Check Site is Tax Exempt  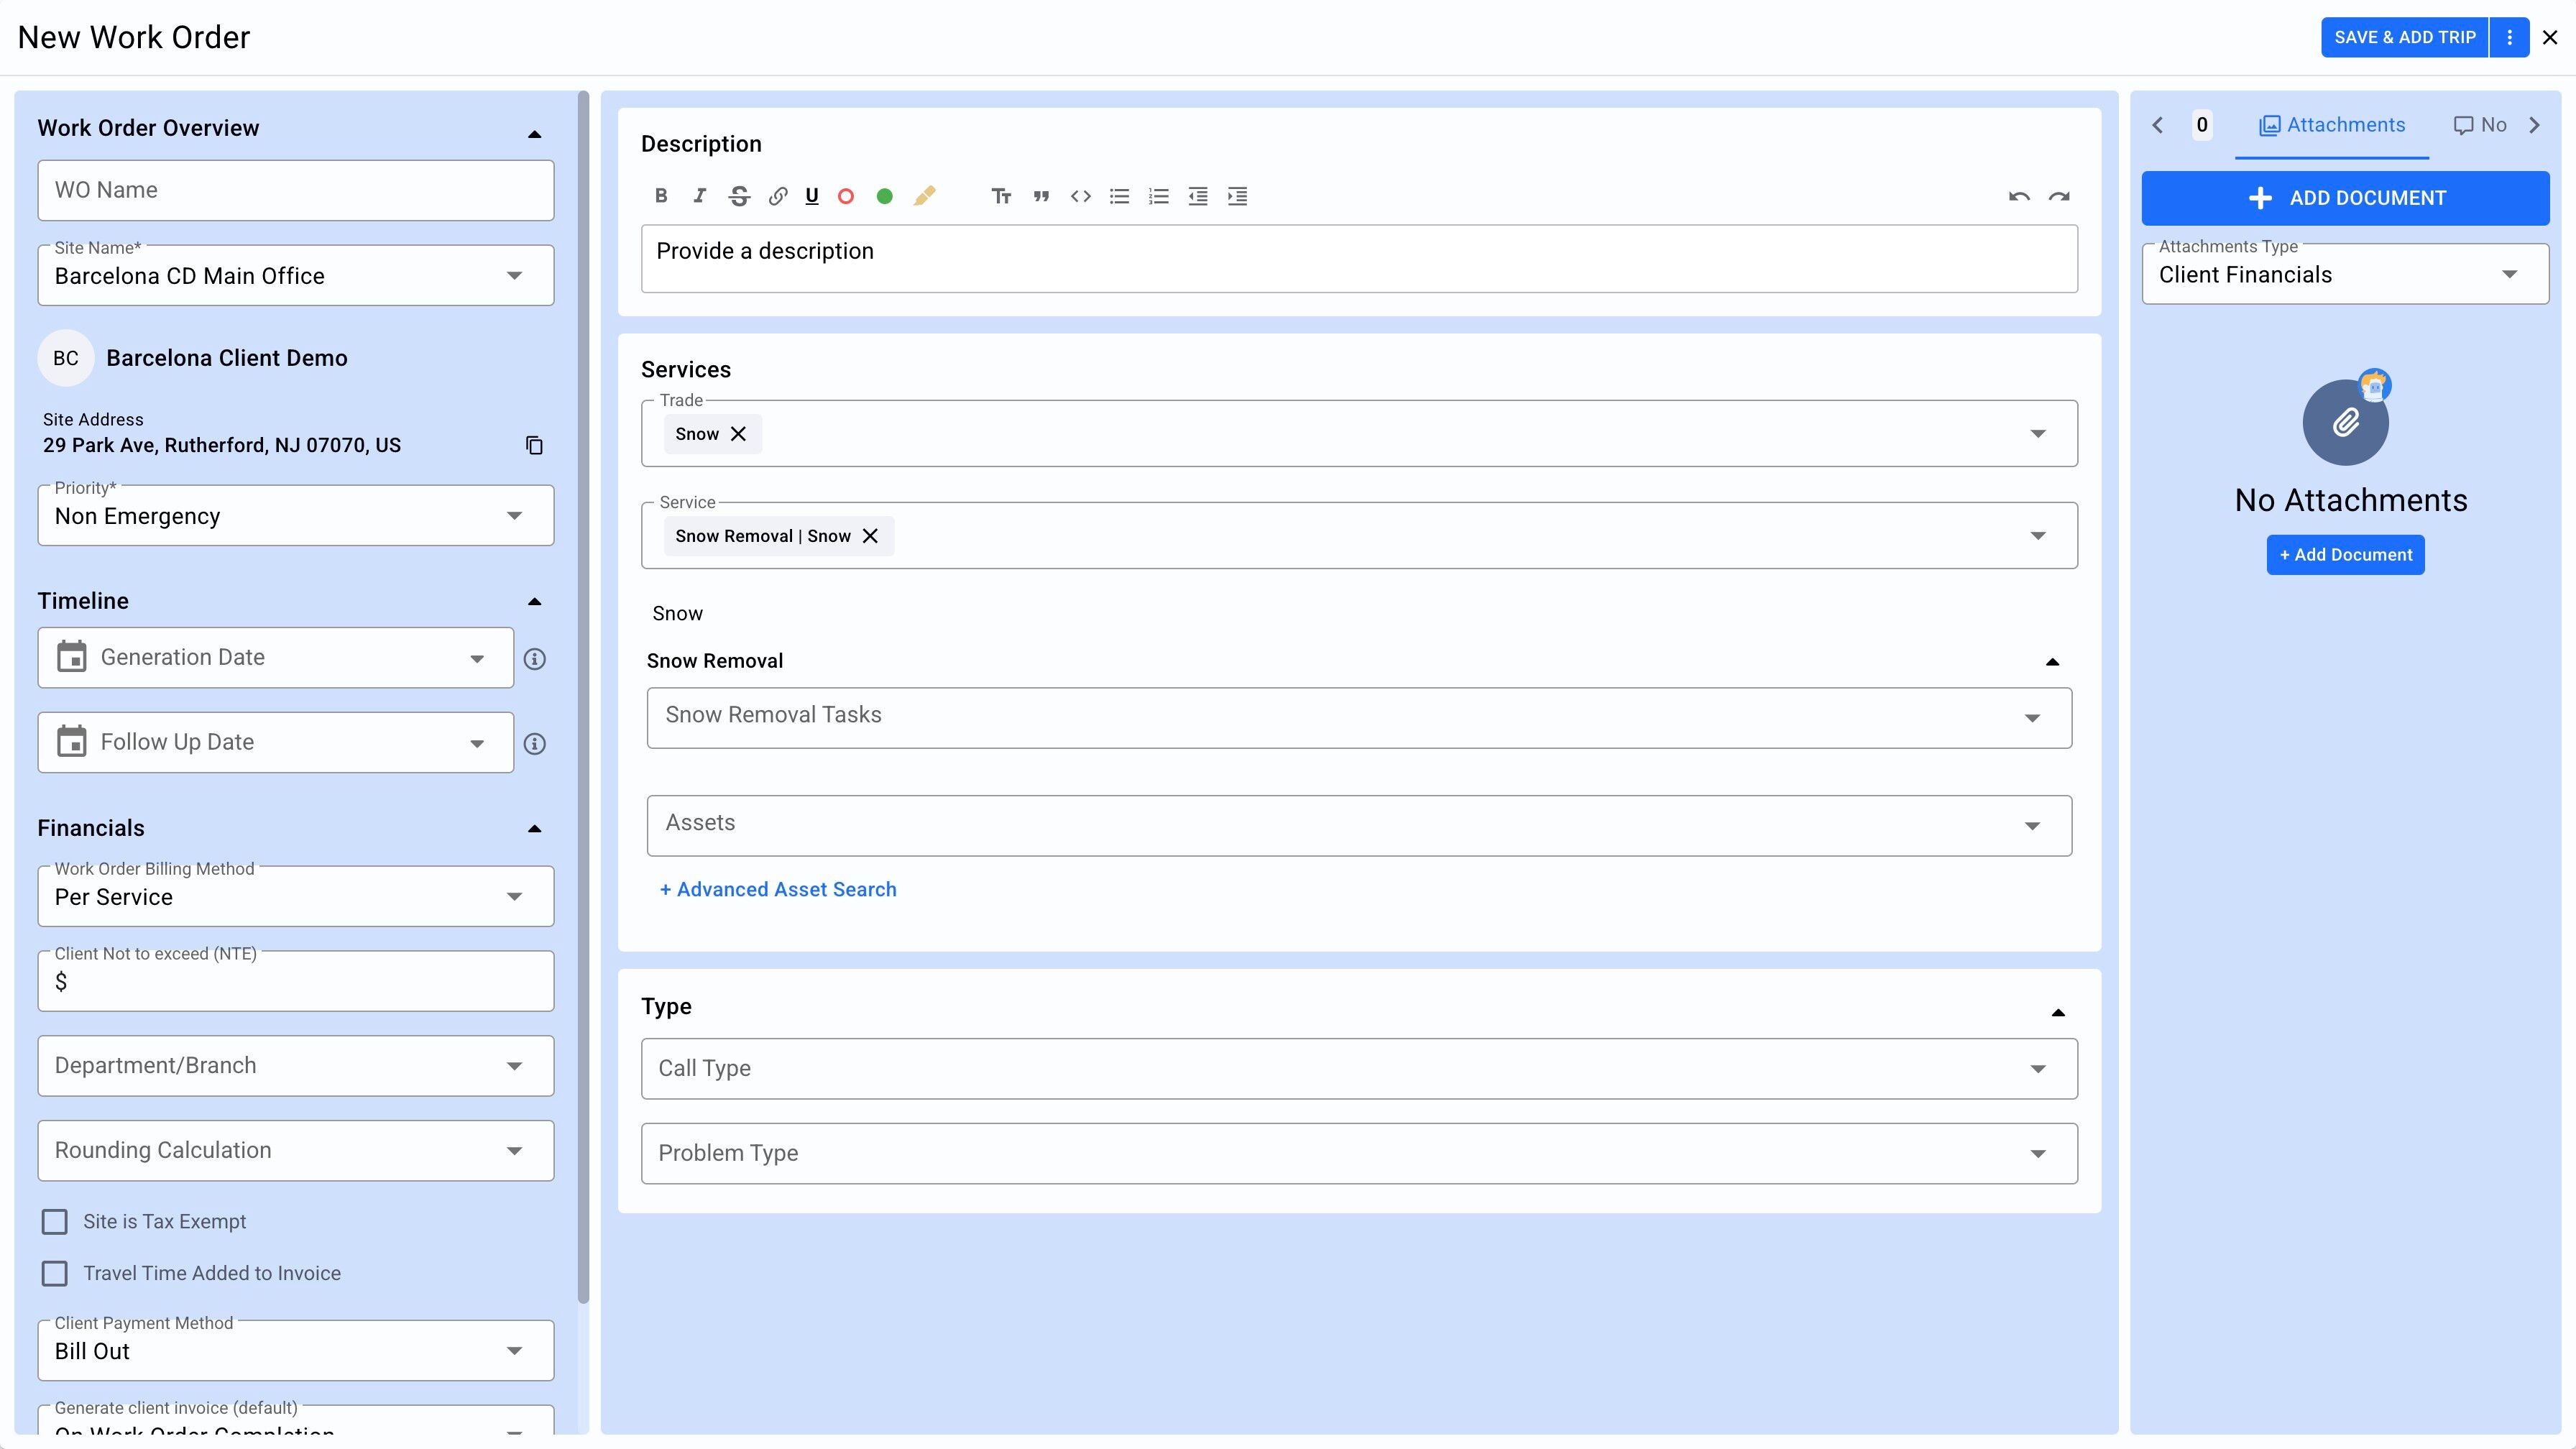pyautogui.click(x=55, y=1221)
